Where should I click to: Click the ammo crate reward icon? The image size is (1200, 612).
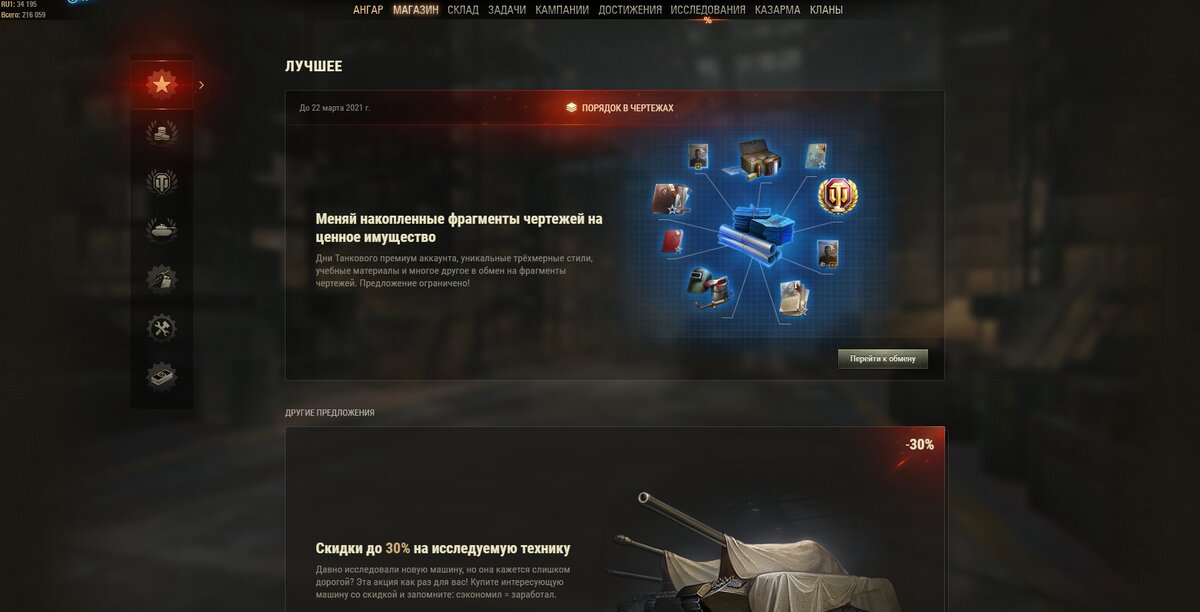pyautogui.click(x=759, y=157)
